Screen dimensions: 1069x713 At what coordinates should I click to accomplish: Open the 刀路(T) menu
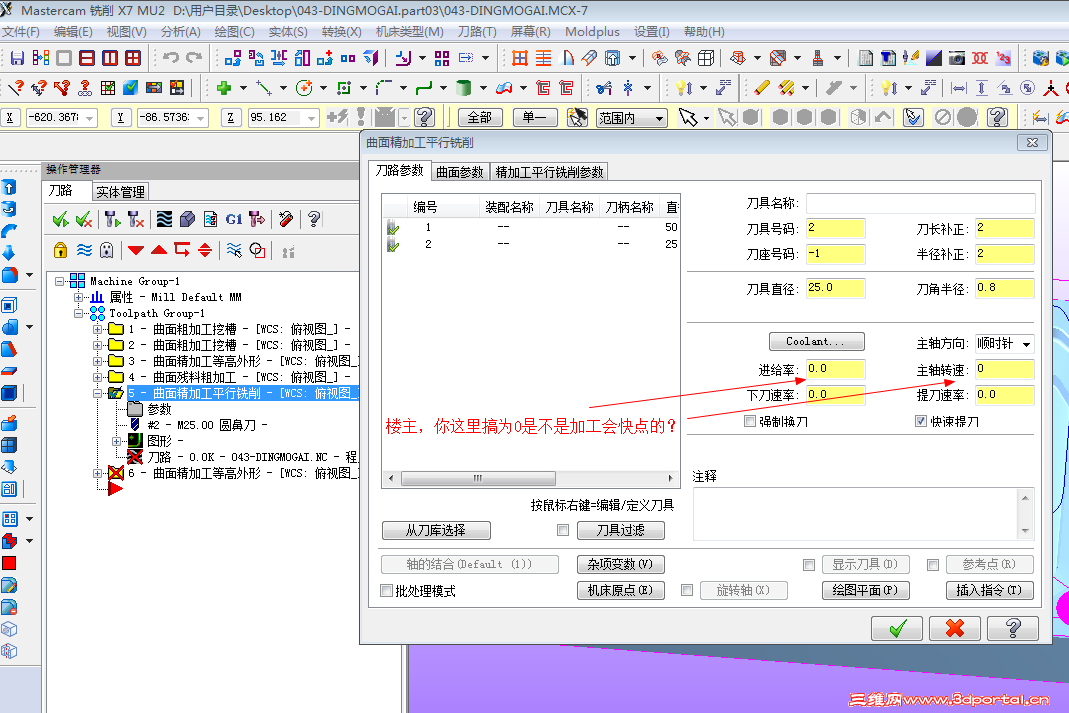click(x=477, y=31)
